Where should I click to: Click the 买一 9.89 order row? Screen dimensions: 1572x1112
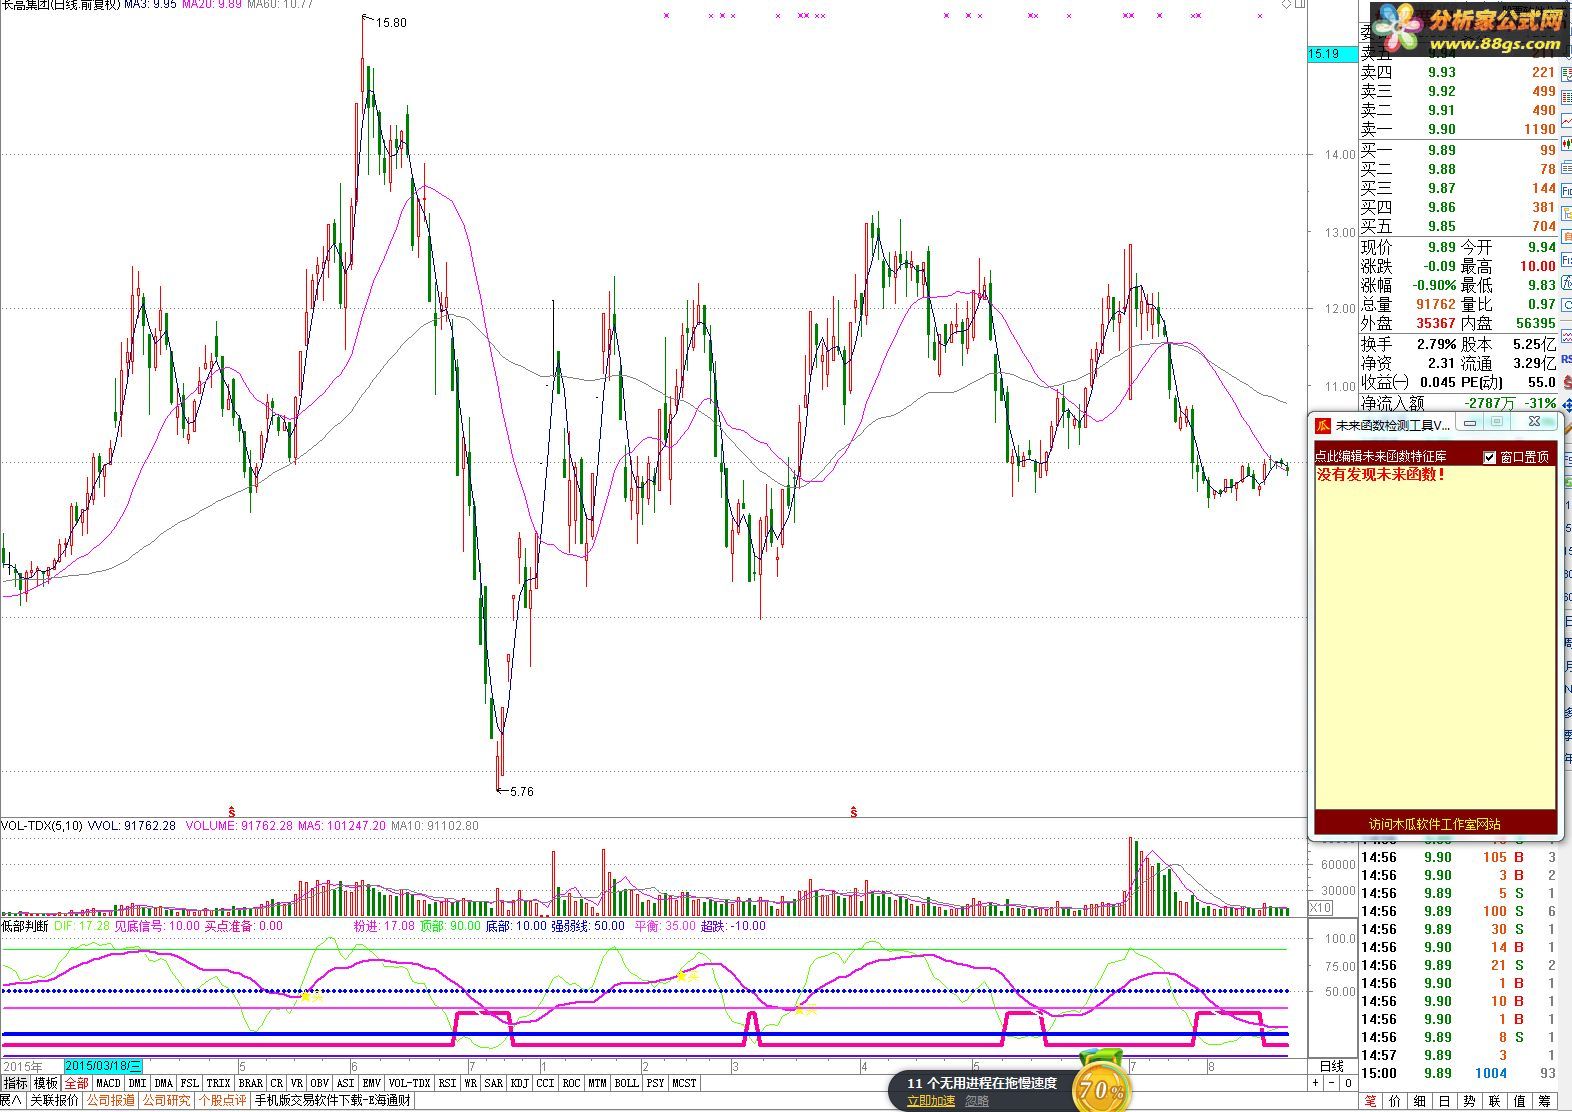click(x=1458, y=150)
